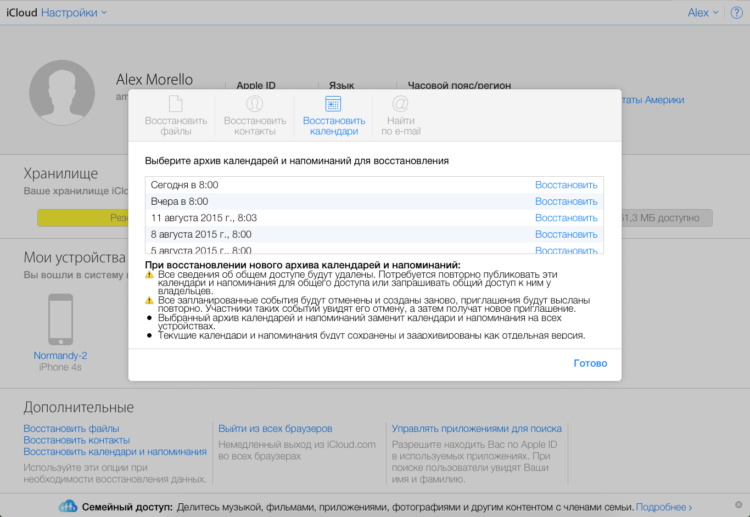Click the Family Sharing cloud icon
The width and height of the screenshot is (750, 517).
[68, 506]
